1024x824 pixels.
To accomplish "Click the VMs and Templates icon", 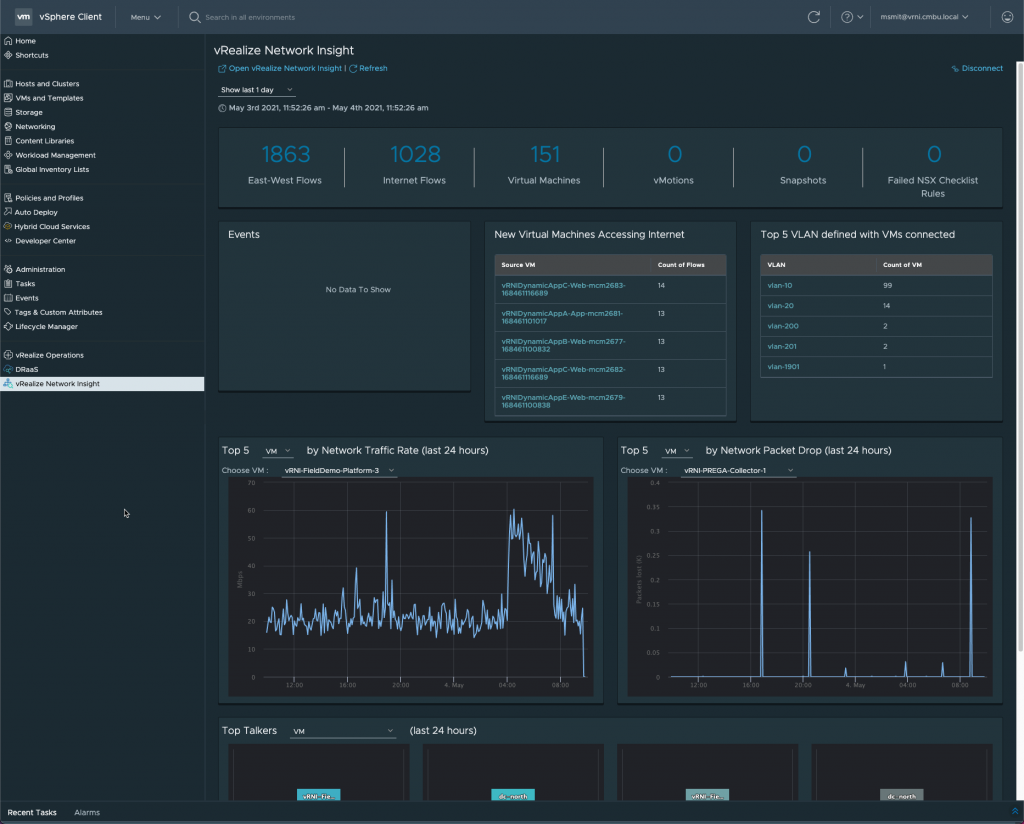I will click(8, 98).
